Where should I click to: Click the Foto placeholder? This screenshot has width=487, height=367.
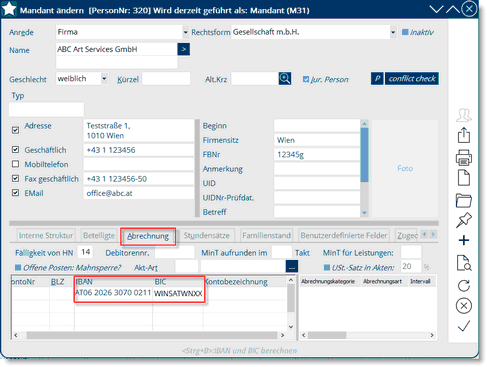(x=405, y=168)
